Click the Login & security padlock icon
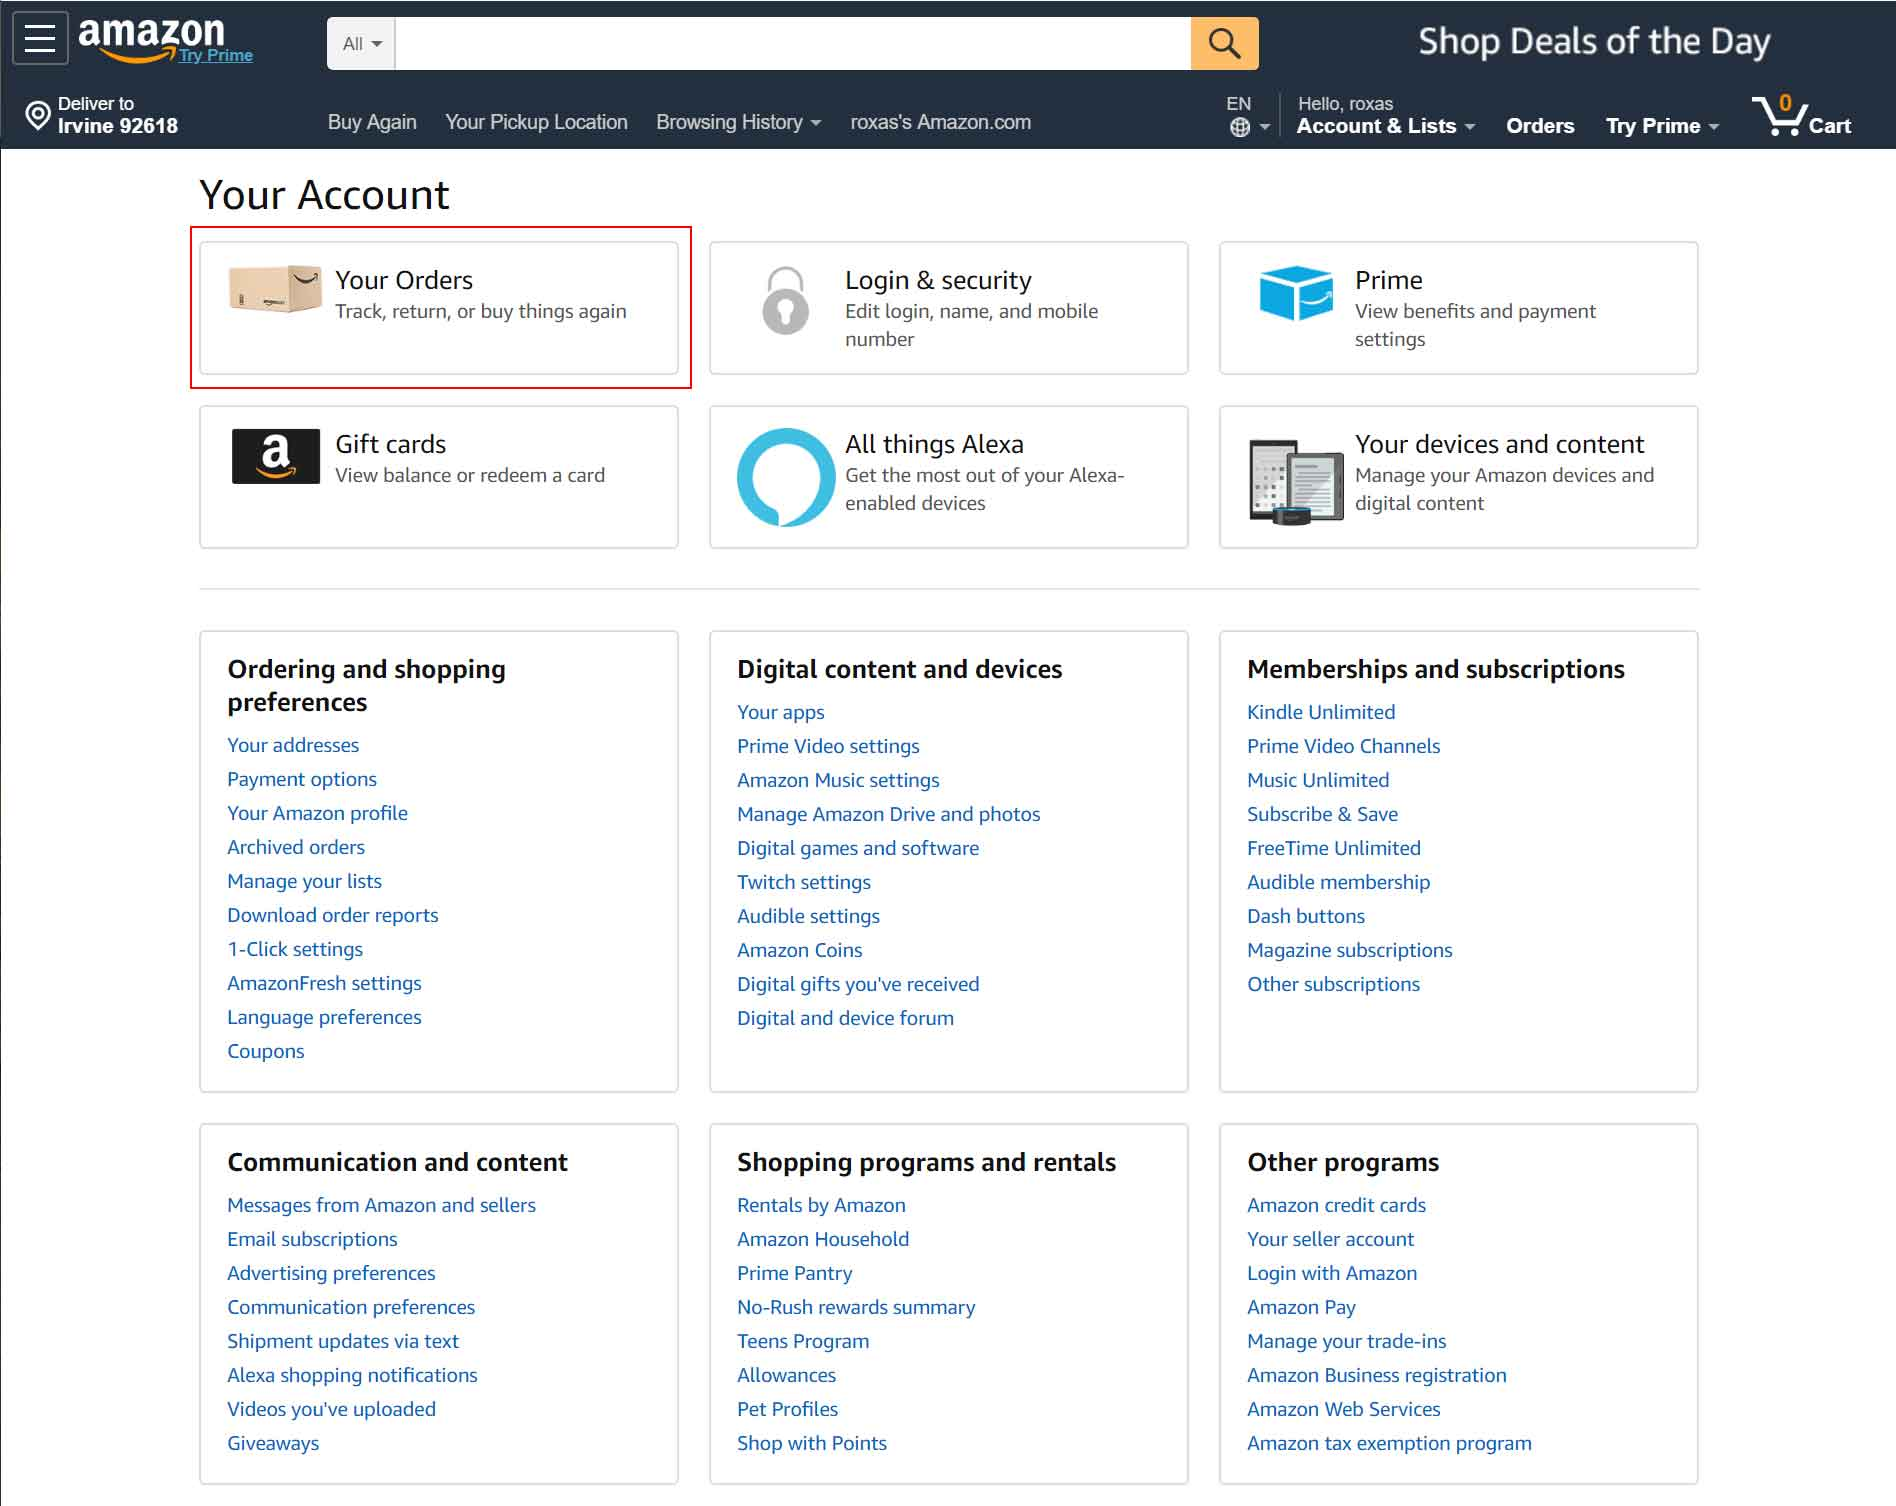Viewport: 1896px width, 1506px height. click(785, 300)
